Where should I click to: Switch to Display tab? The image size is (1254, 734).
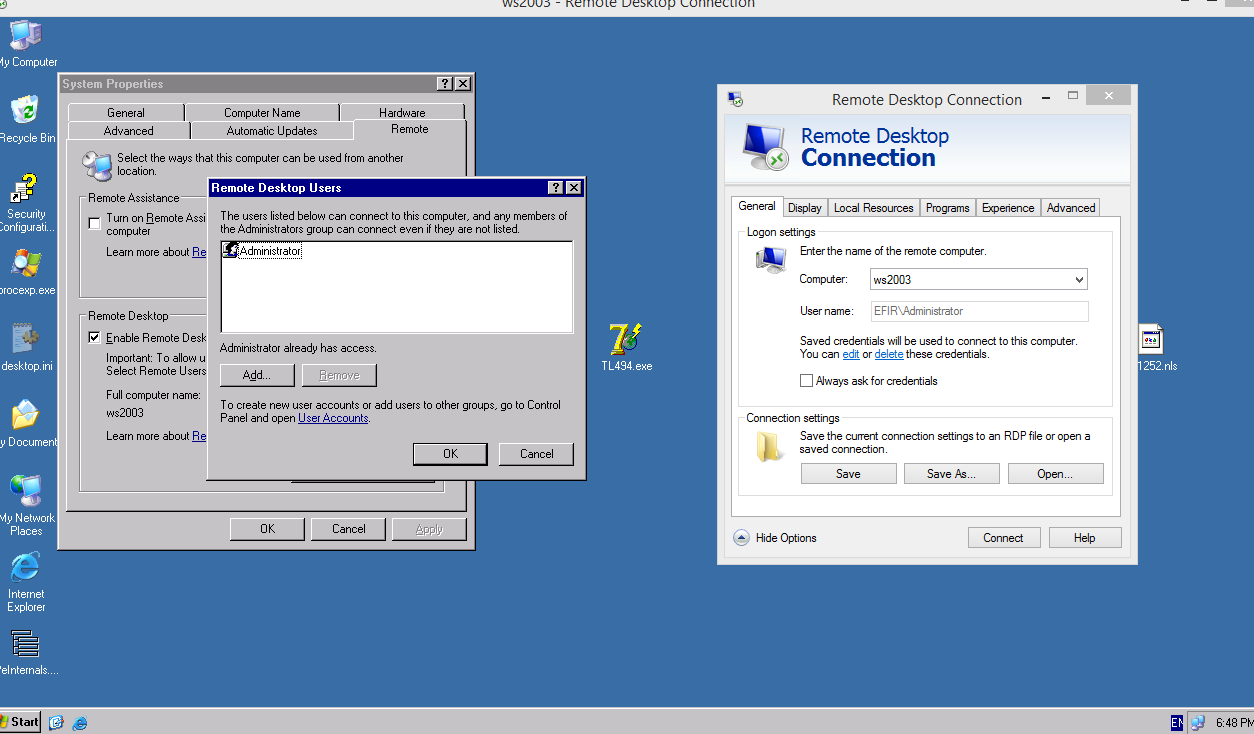pos(804,208)
